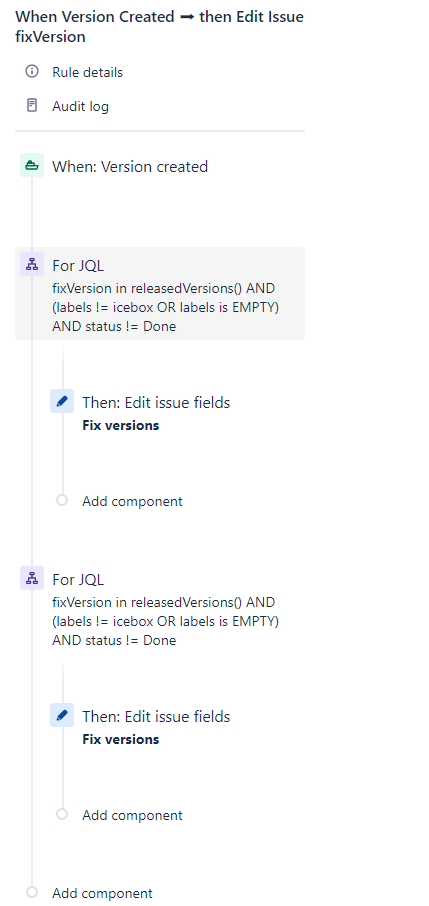The width and height of the screenshot is (429, 906).
Task: Select pencil icon in second Edit issue fields
Action: pyautogui.click(x=62, y=715)
